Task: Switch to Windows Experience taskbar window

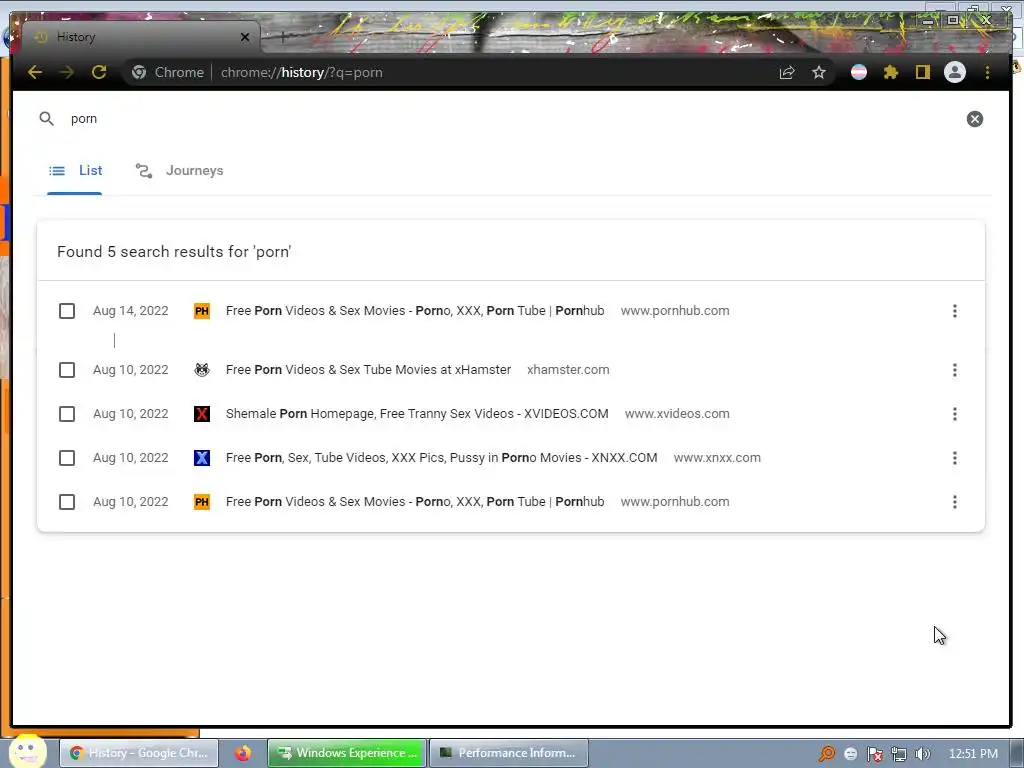Action: pos(347,753)
